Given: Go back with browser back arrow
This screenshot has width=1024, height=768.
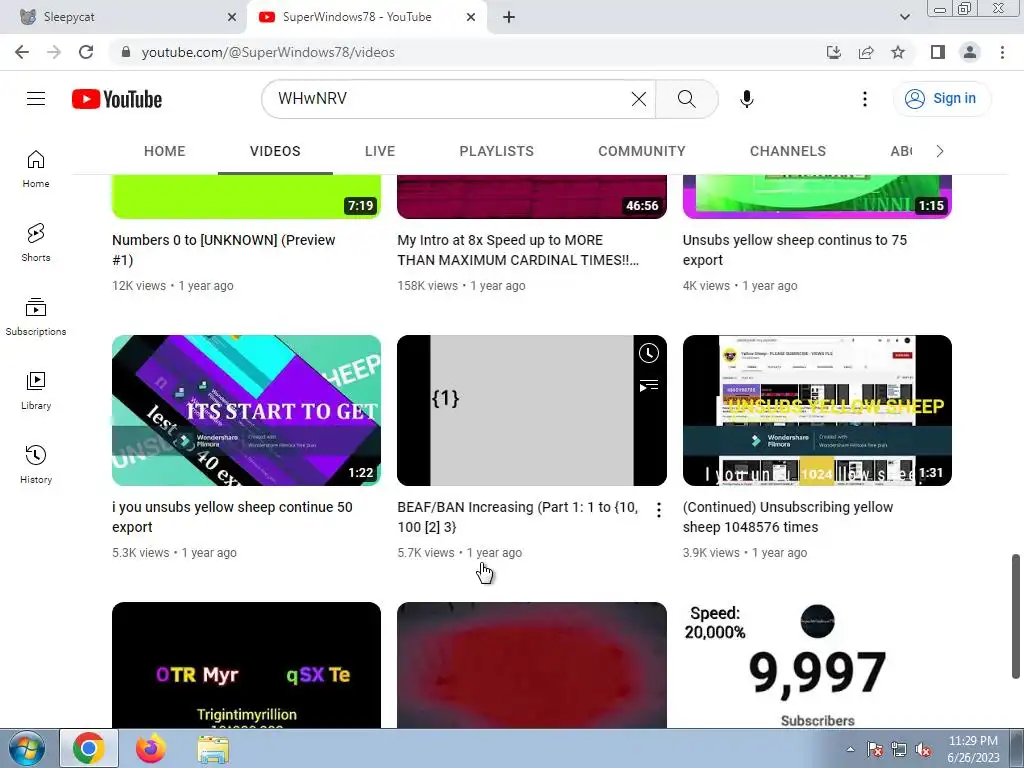Looking at the screenshot, I should click(22, 52).
